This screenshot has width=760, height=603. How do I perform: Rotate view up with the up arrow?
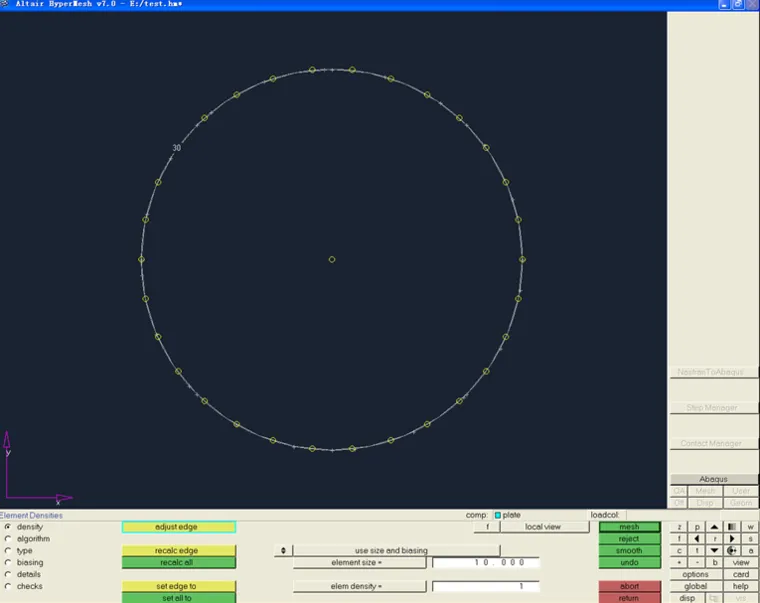click(714, 527)
